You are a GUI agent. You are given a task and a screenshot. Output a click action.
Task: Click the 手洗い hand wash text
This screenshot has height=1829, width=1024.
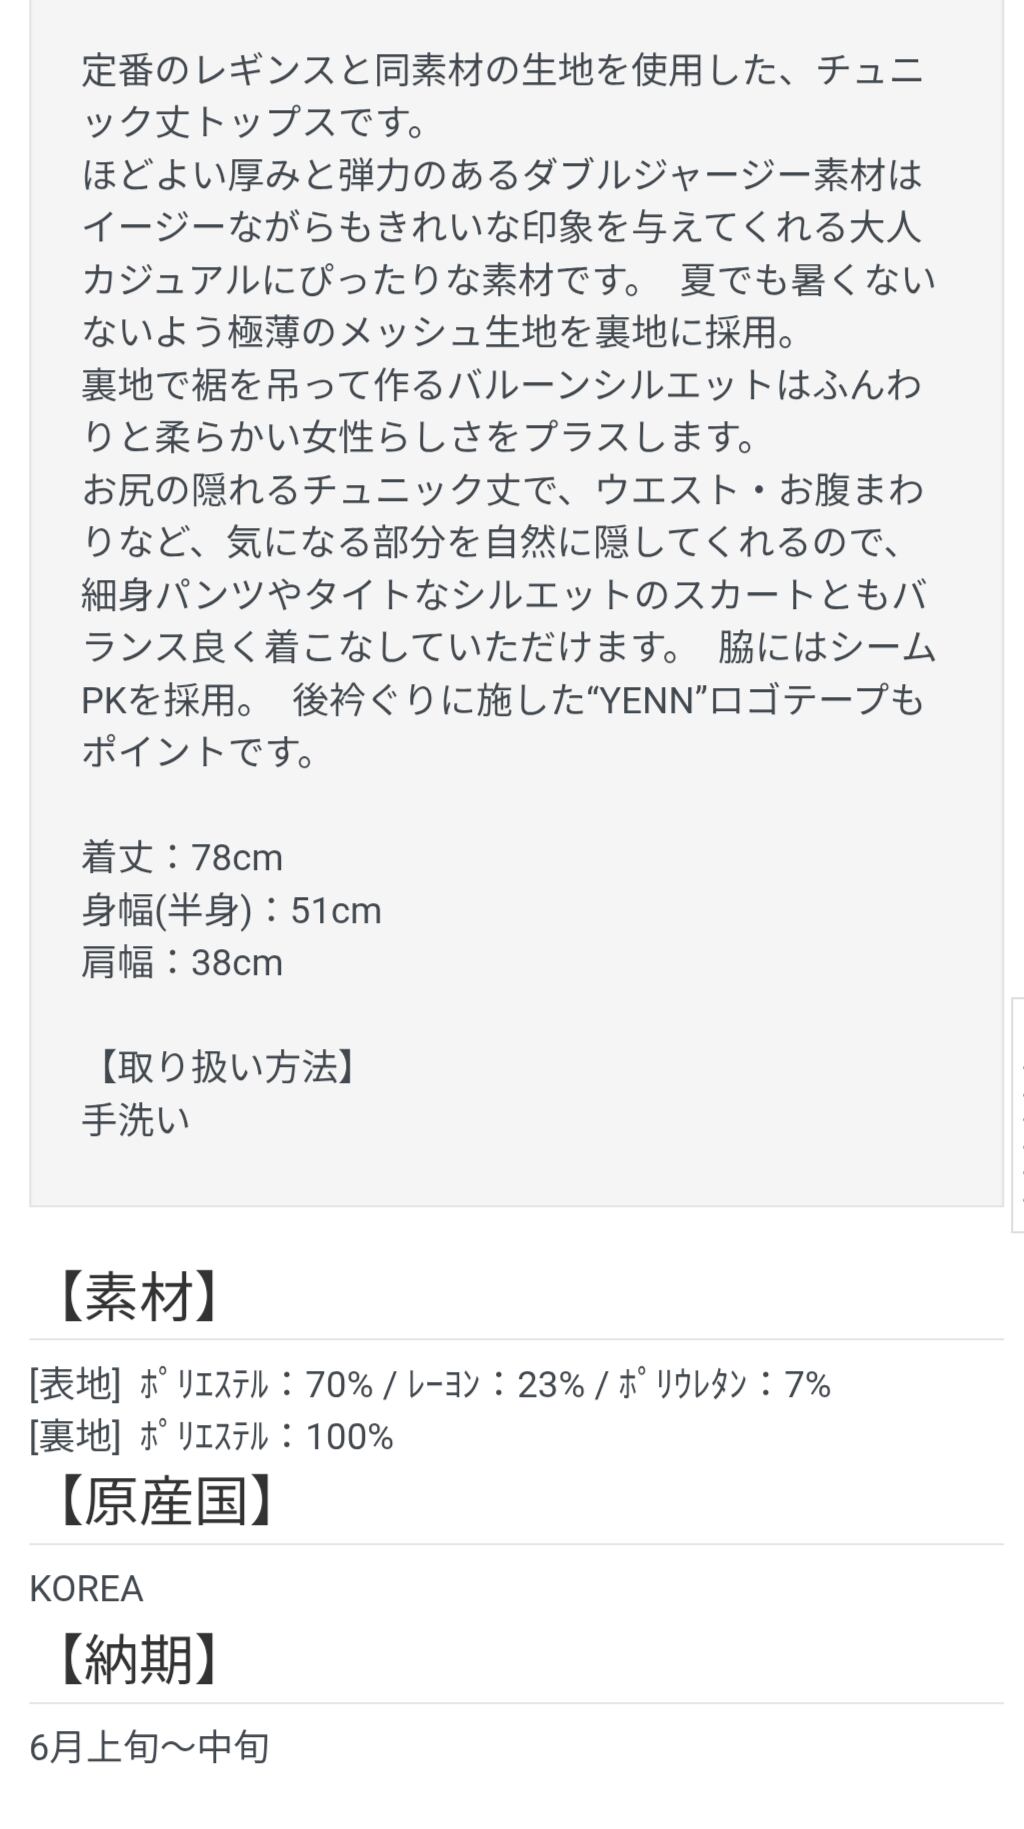135,1120
